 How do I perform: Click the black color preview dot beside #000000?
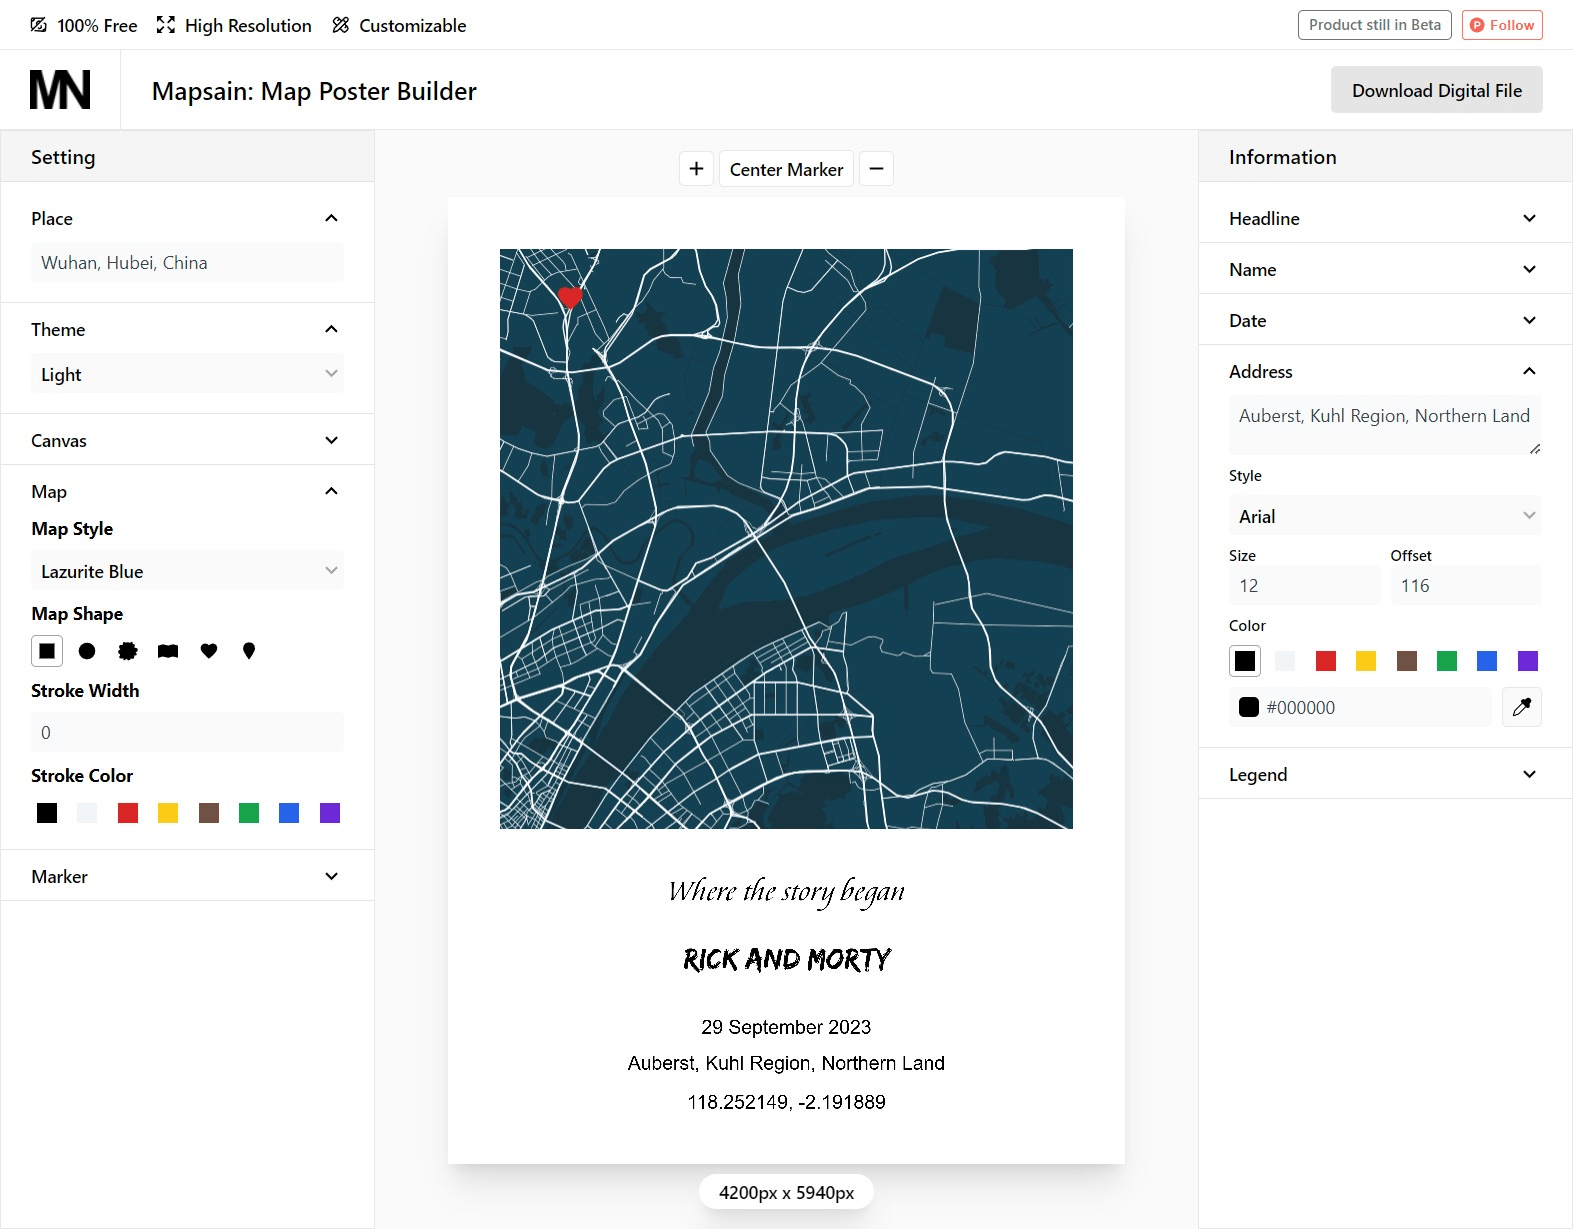(1249, 707)
